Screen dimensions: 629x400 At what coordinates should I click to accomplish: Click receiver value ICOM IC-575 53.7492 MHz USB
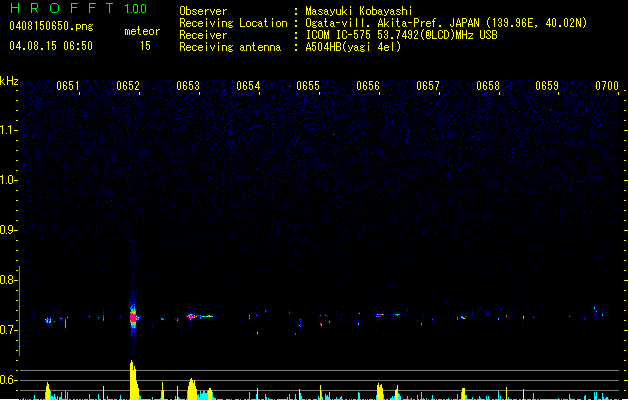(x=401, y=35)
